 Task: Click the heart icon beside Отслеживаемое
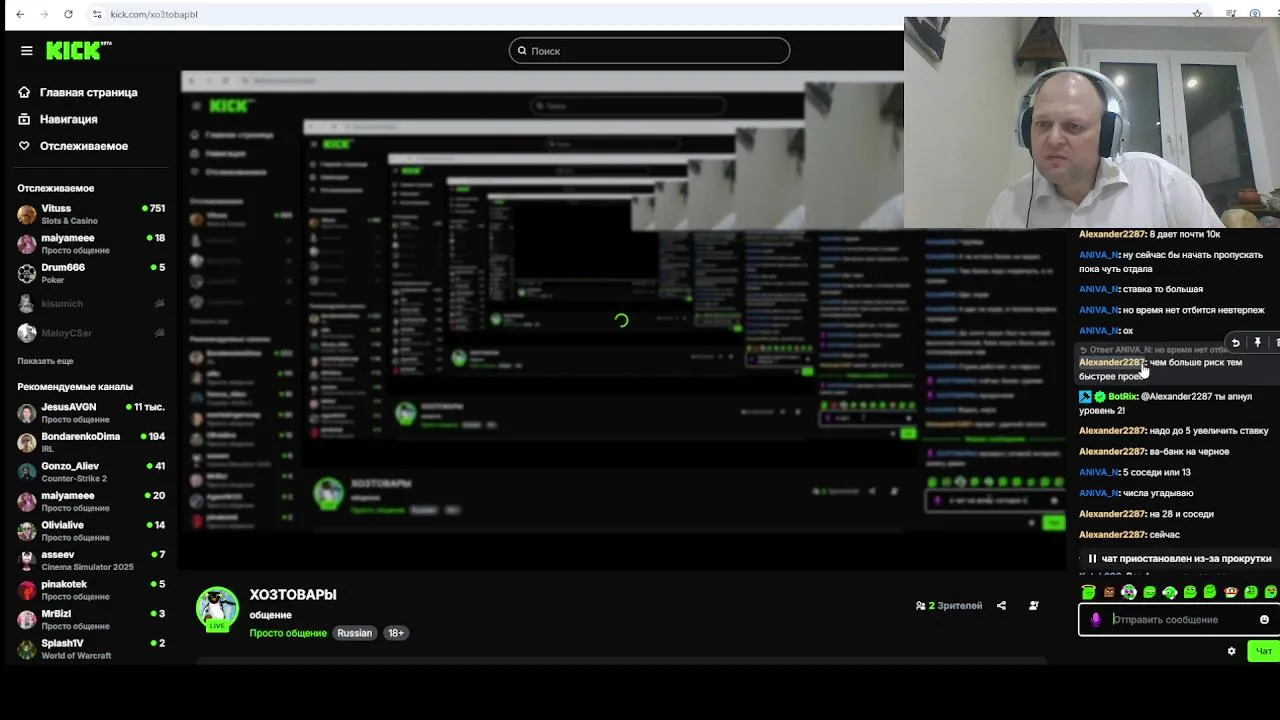(x=24, y=146)
